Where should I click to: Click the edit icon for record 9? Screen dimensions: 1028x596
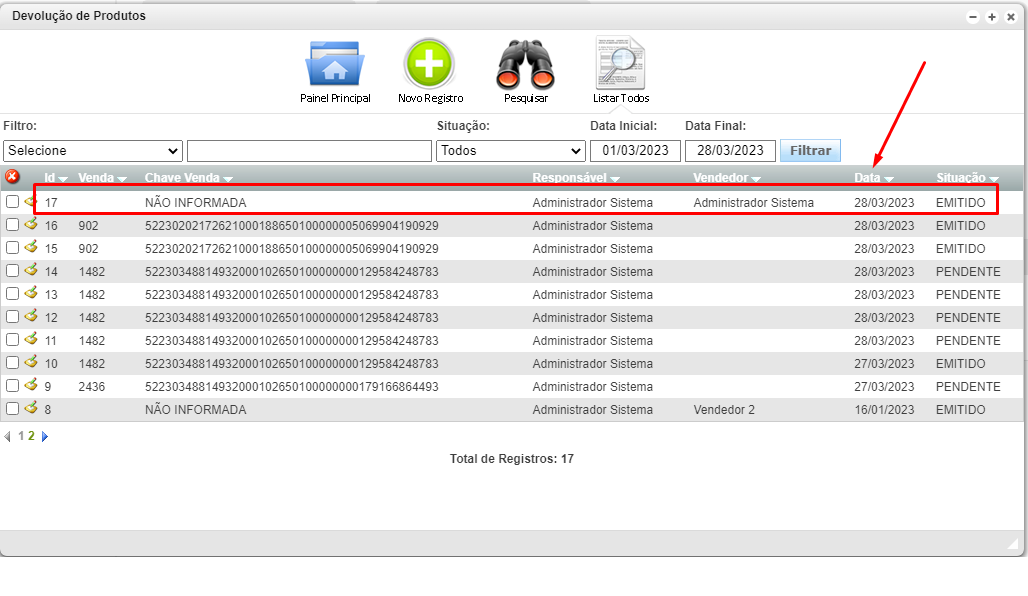pyautogui.click(x=31, y=385)
